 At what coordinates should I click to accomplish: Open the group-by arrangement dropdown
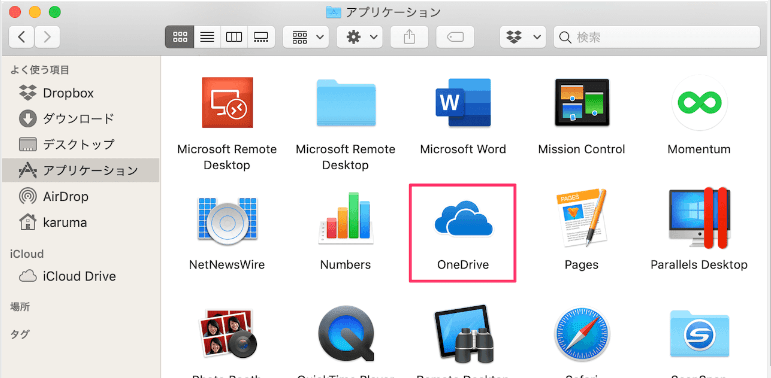[306, 37]
